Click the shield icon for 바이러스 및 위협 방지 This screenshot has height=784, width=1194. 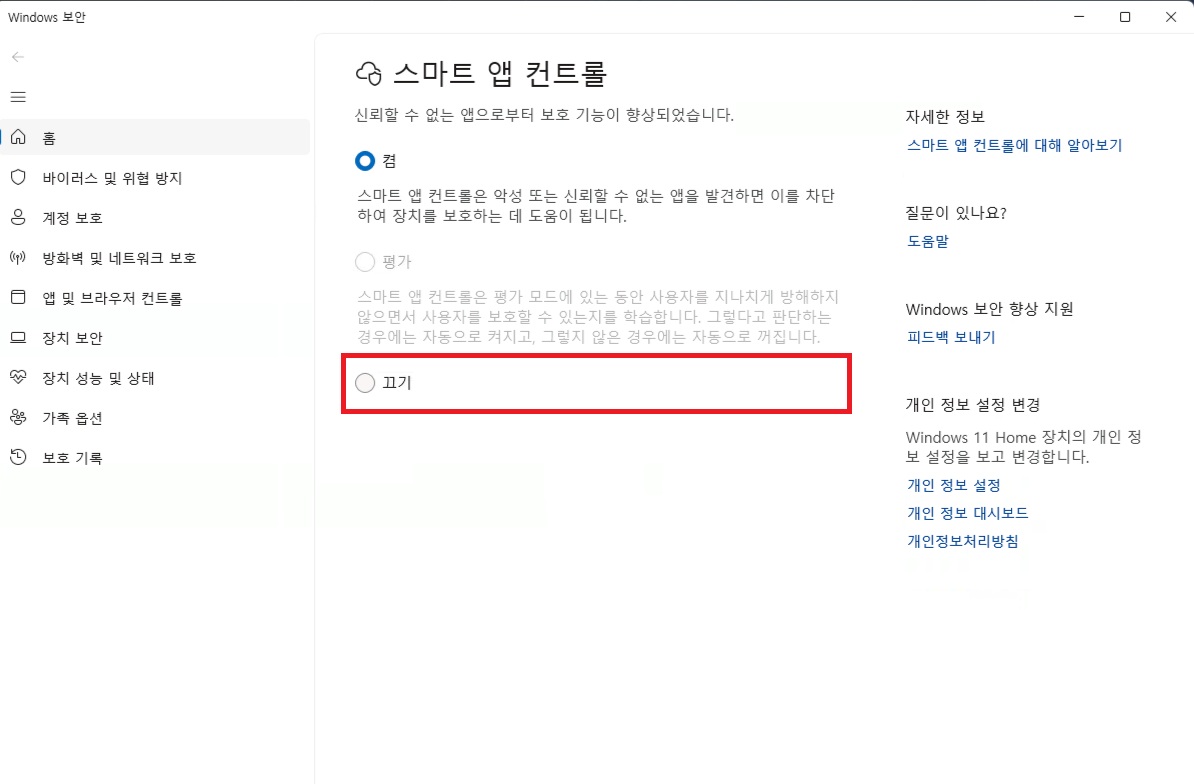click(x=18, y=177)
